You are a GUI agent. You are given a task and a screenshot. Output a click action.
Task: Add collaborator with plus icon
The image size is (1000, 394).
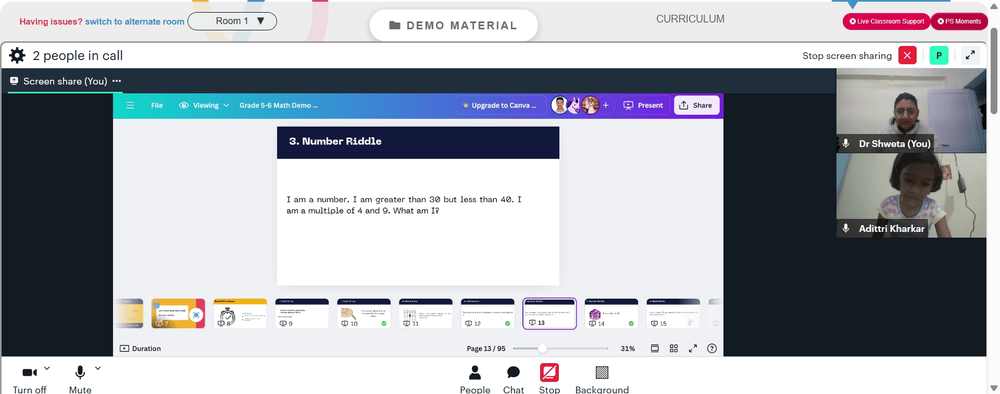tap(605, 105)
